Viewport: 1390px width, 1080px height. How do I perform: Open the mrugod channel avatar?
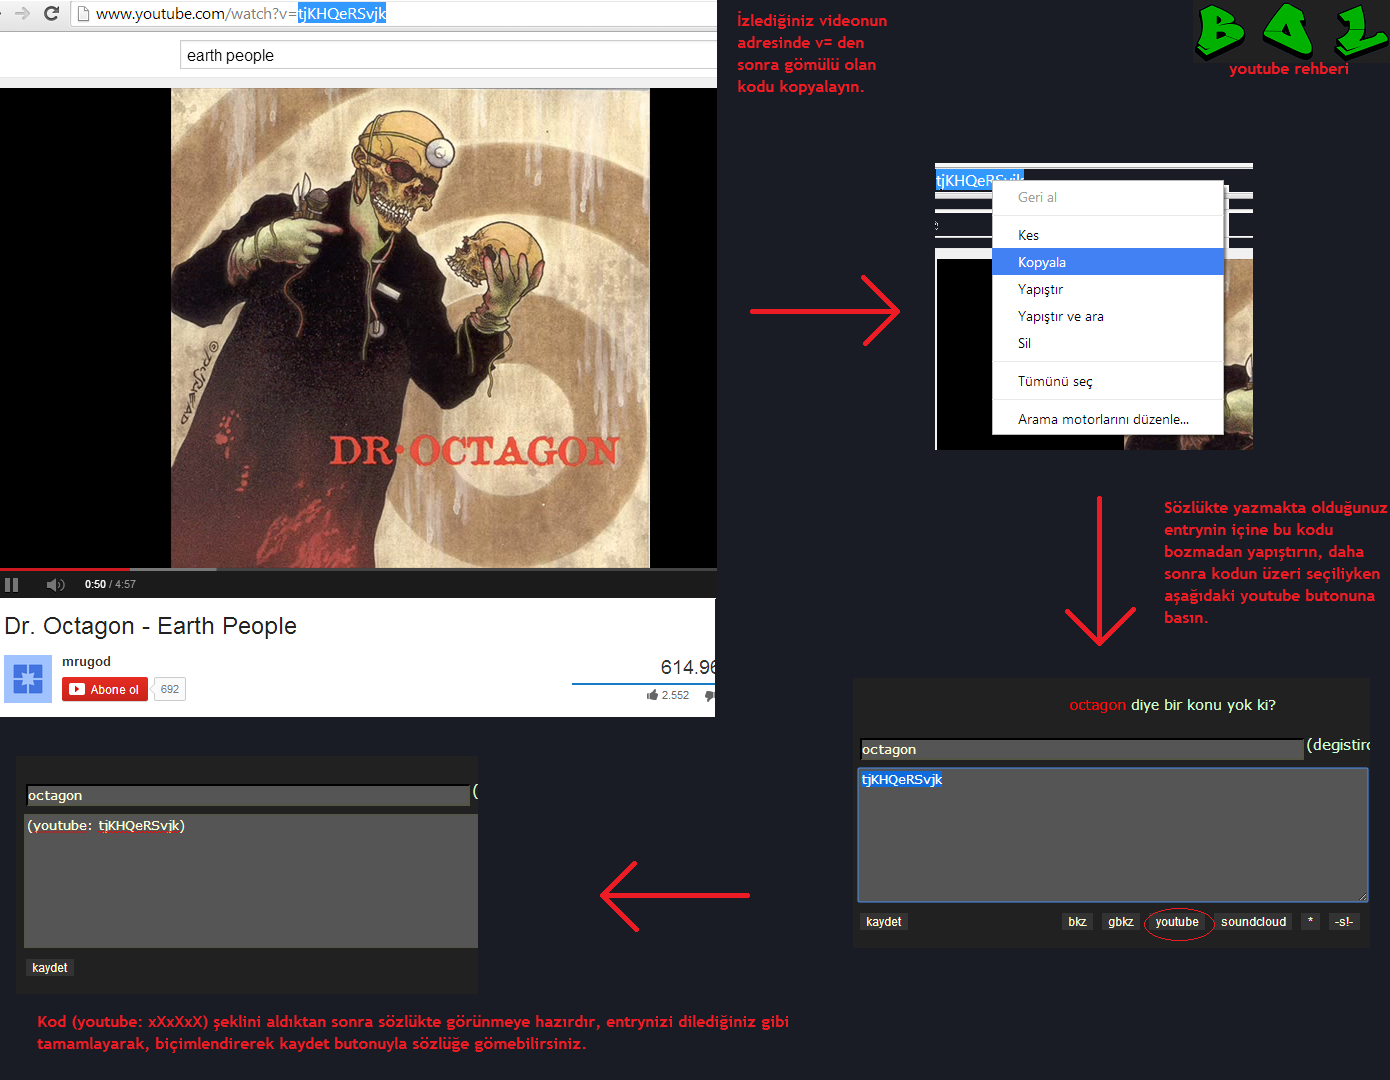click(x=28, y=679)
